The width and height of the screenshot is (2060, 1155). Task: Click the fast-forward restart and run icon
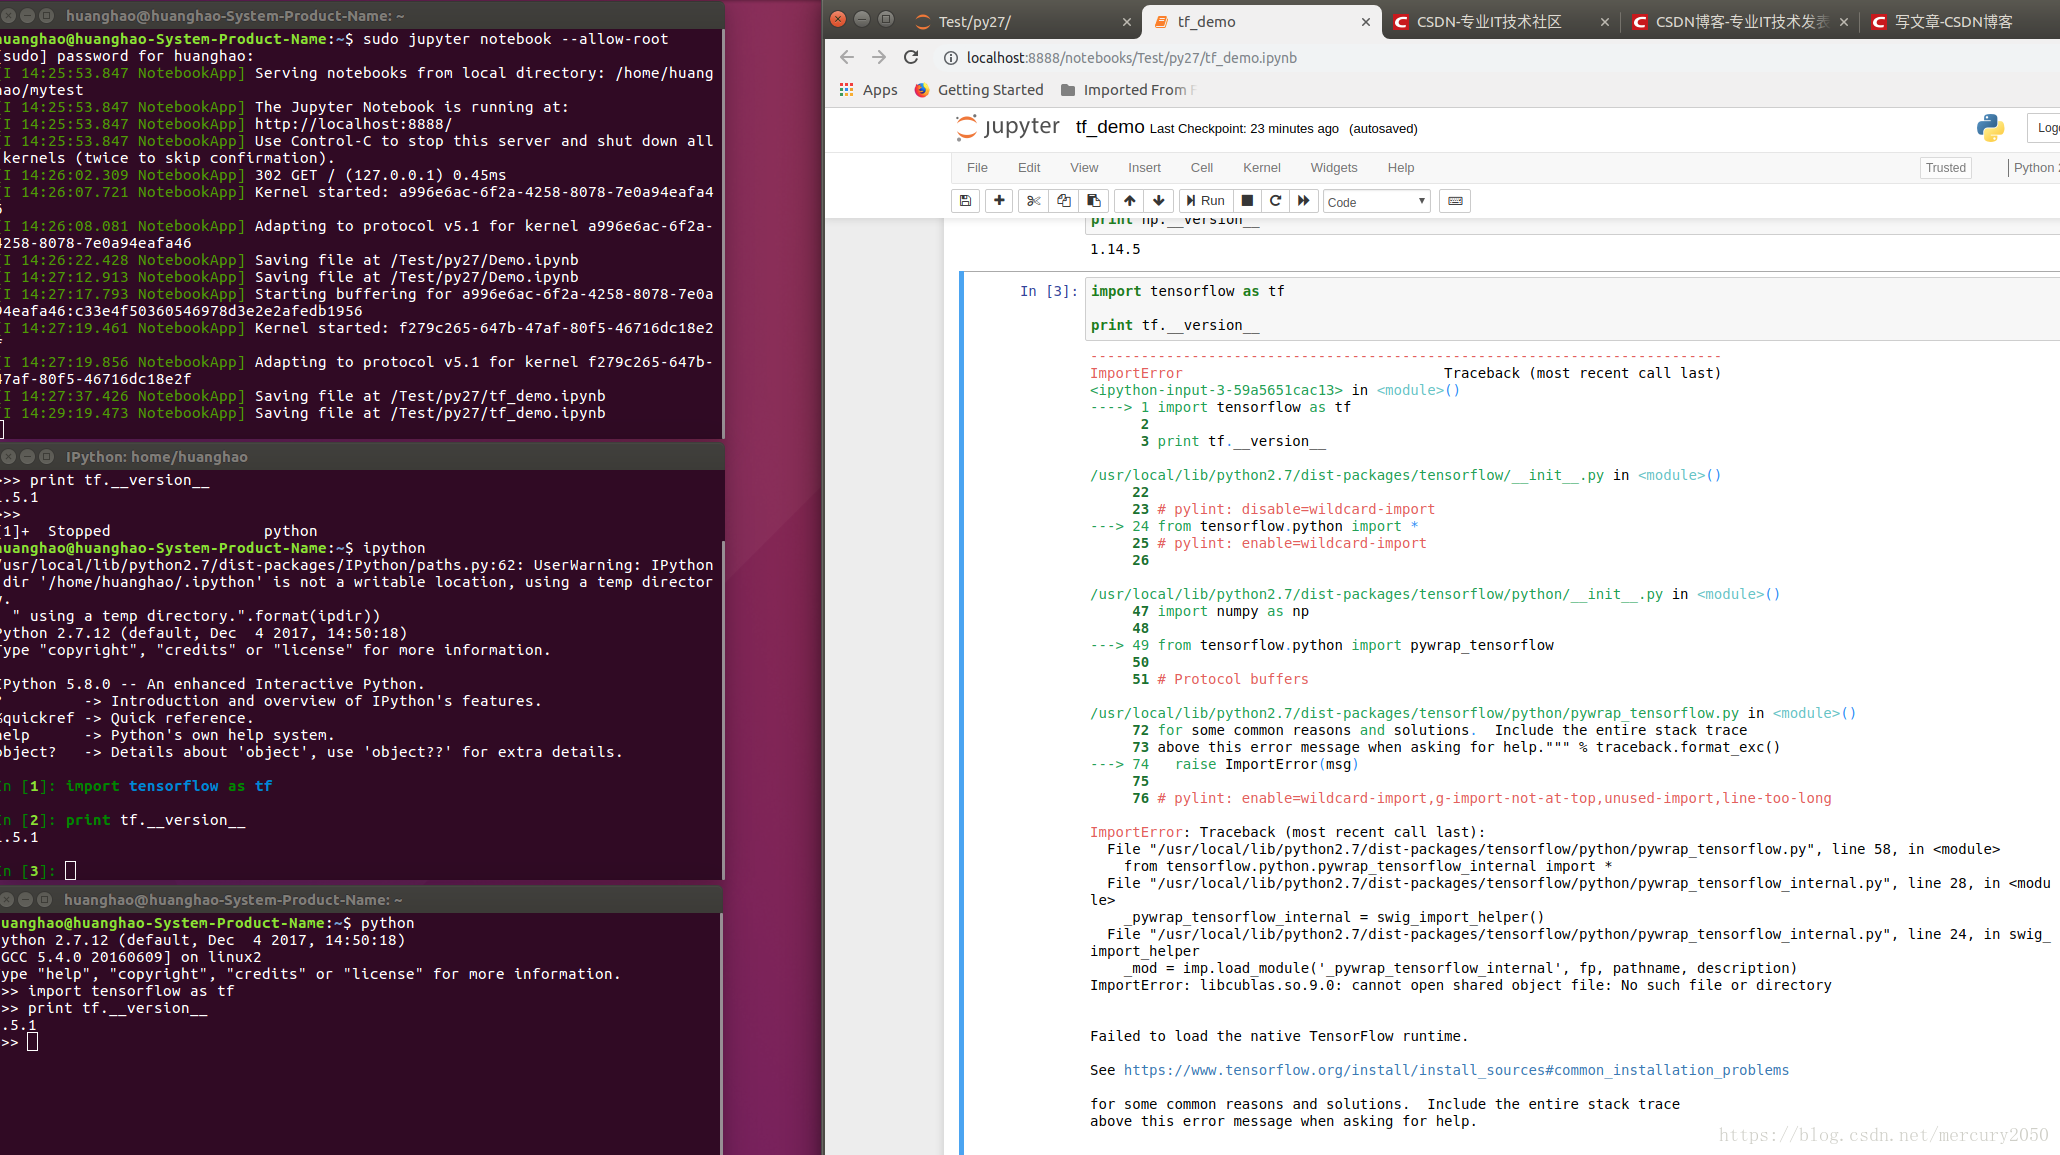pyautogui.click(x=1303, y=200)
